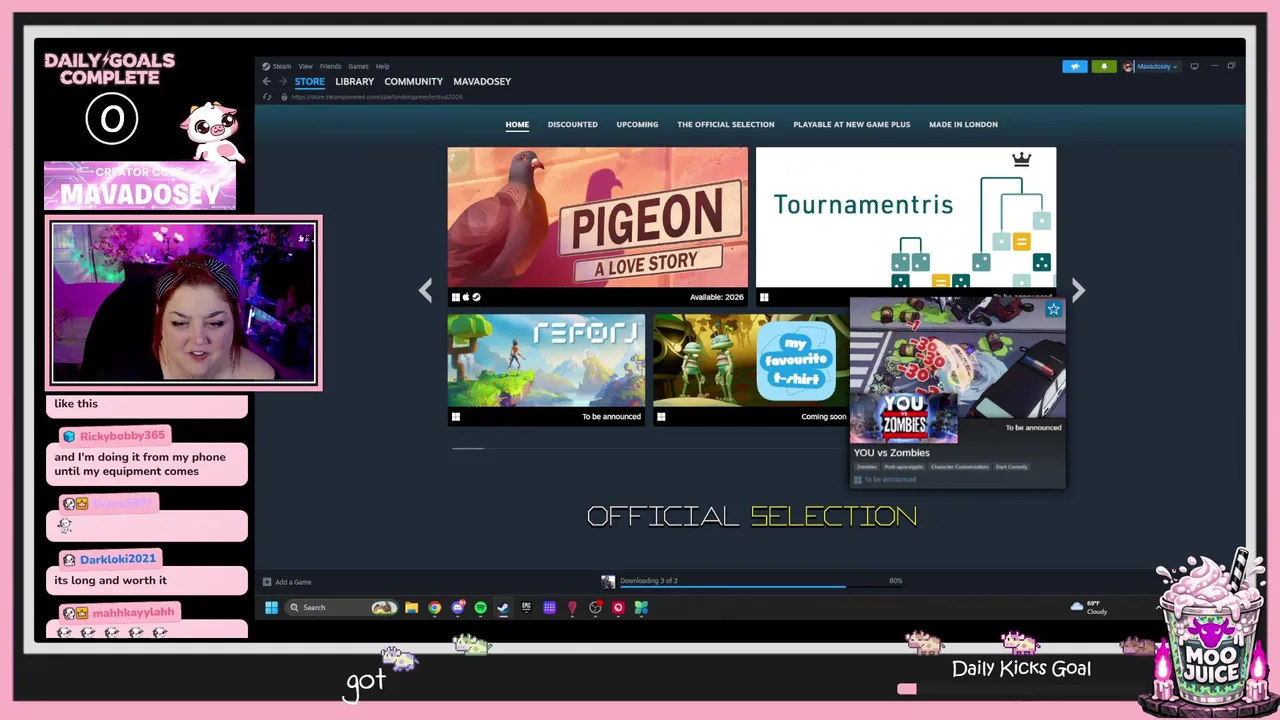
Task: Open the View menu
Action: coord(305,66)
